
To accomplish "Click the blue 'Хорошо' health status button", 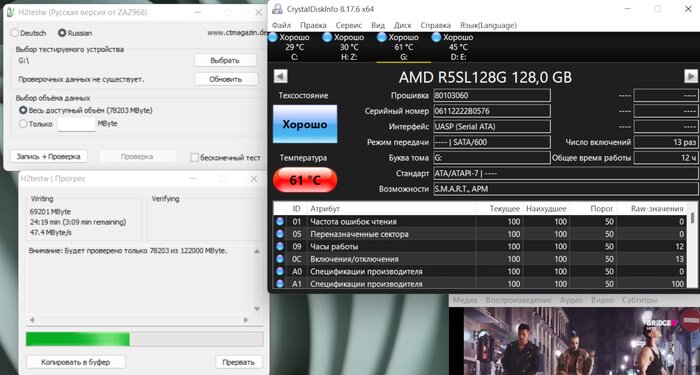I will (x=305, y=124).
